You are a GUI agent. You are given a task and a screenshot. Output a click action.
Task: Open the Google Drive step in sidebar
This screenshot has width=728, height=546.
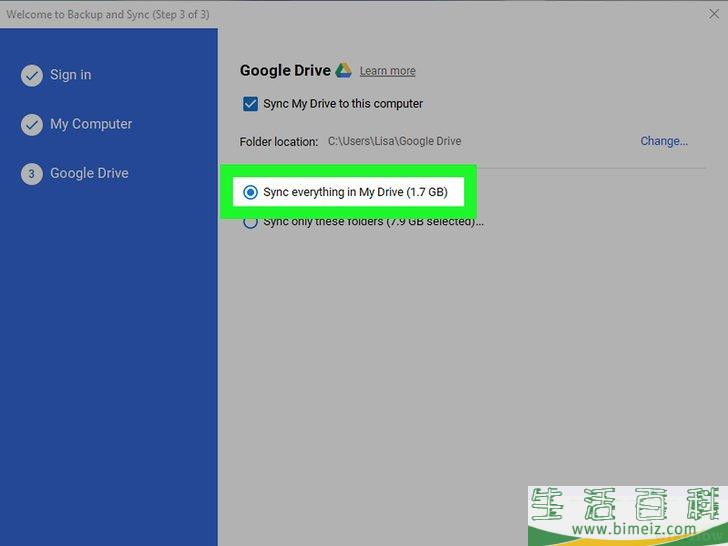pos(89,173)
